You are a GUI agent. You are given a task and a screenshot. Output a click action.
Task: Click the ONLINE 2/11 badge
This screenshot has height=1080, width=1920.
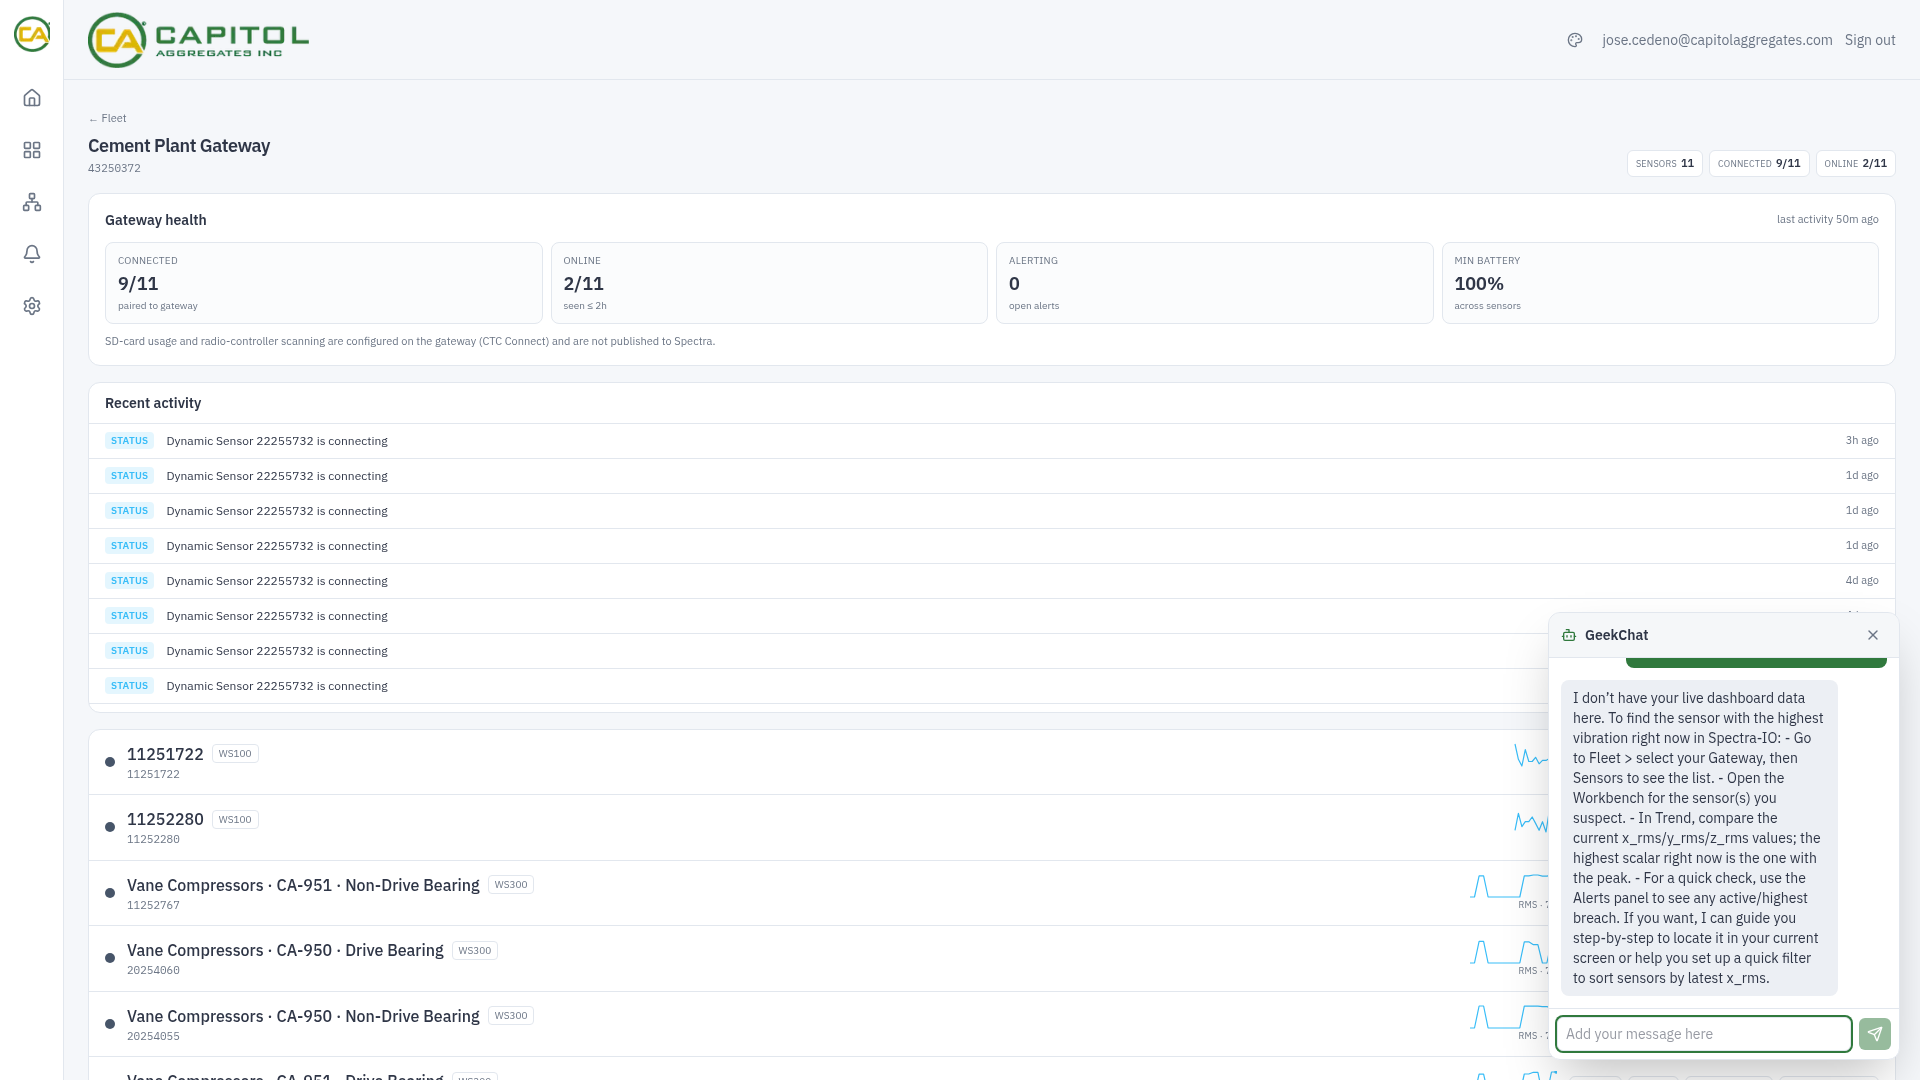tap(1856, 163)
